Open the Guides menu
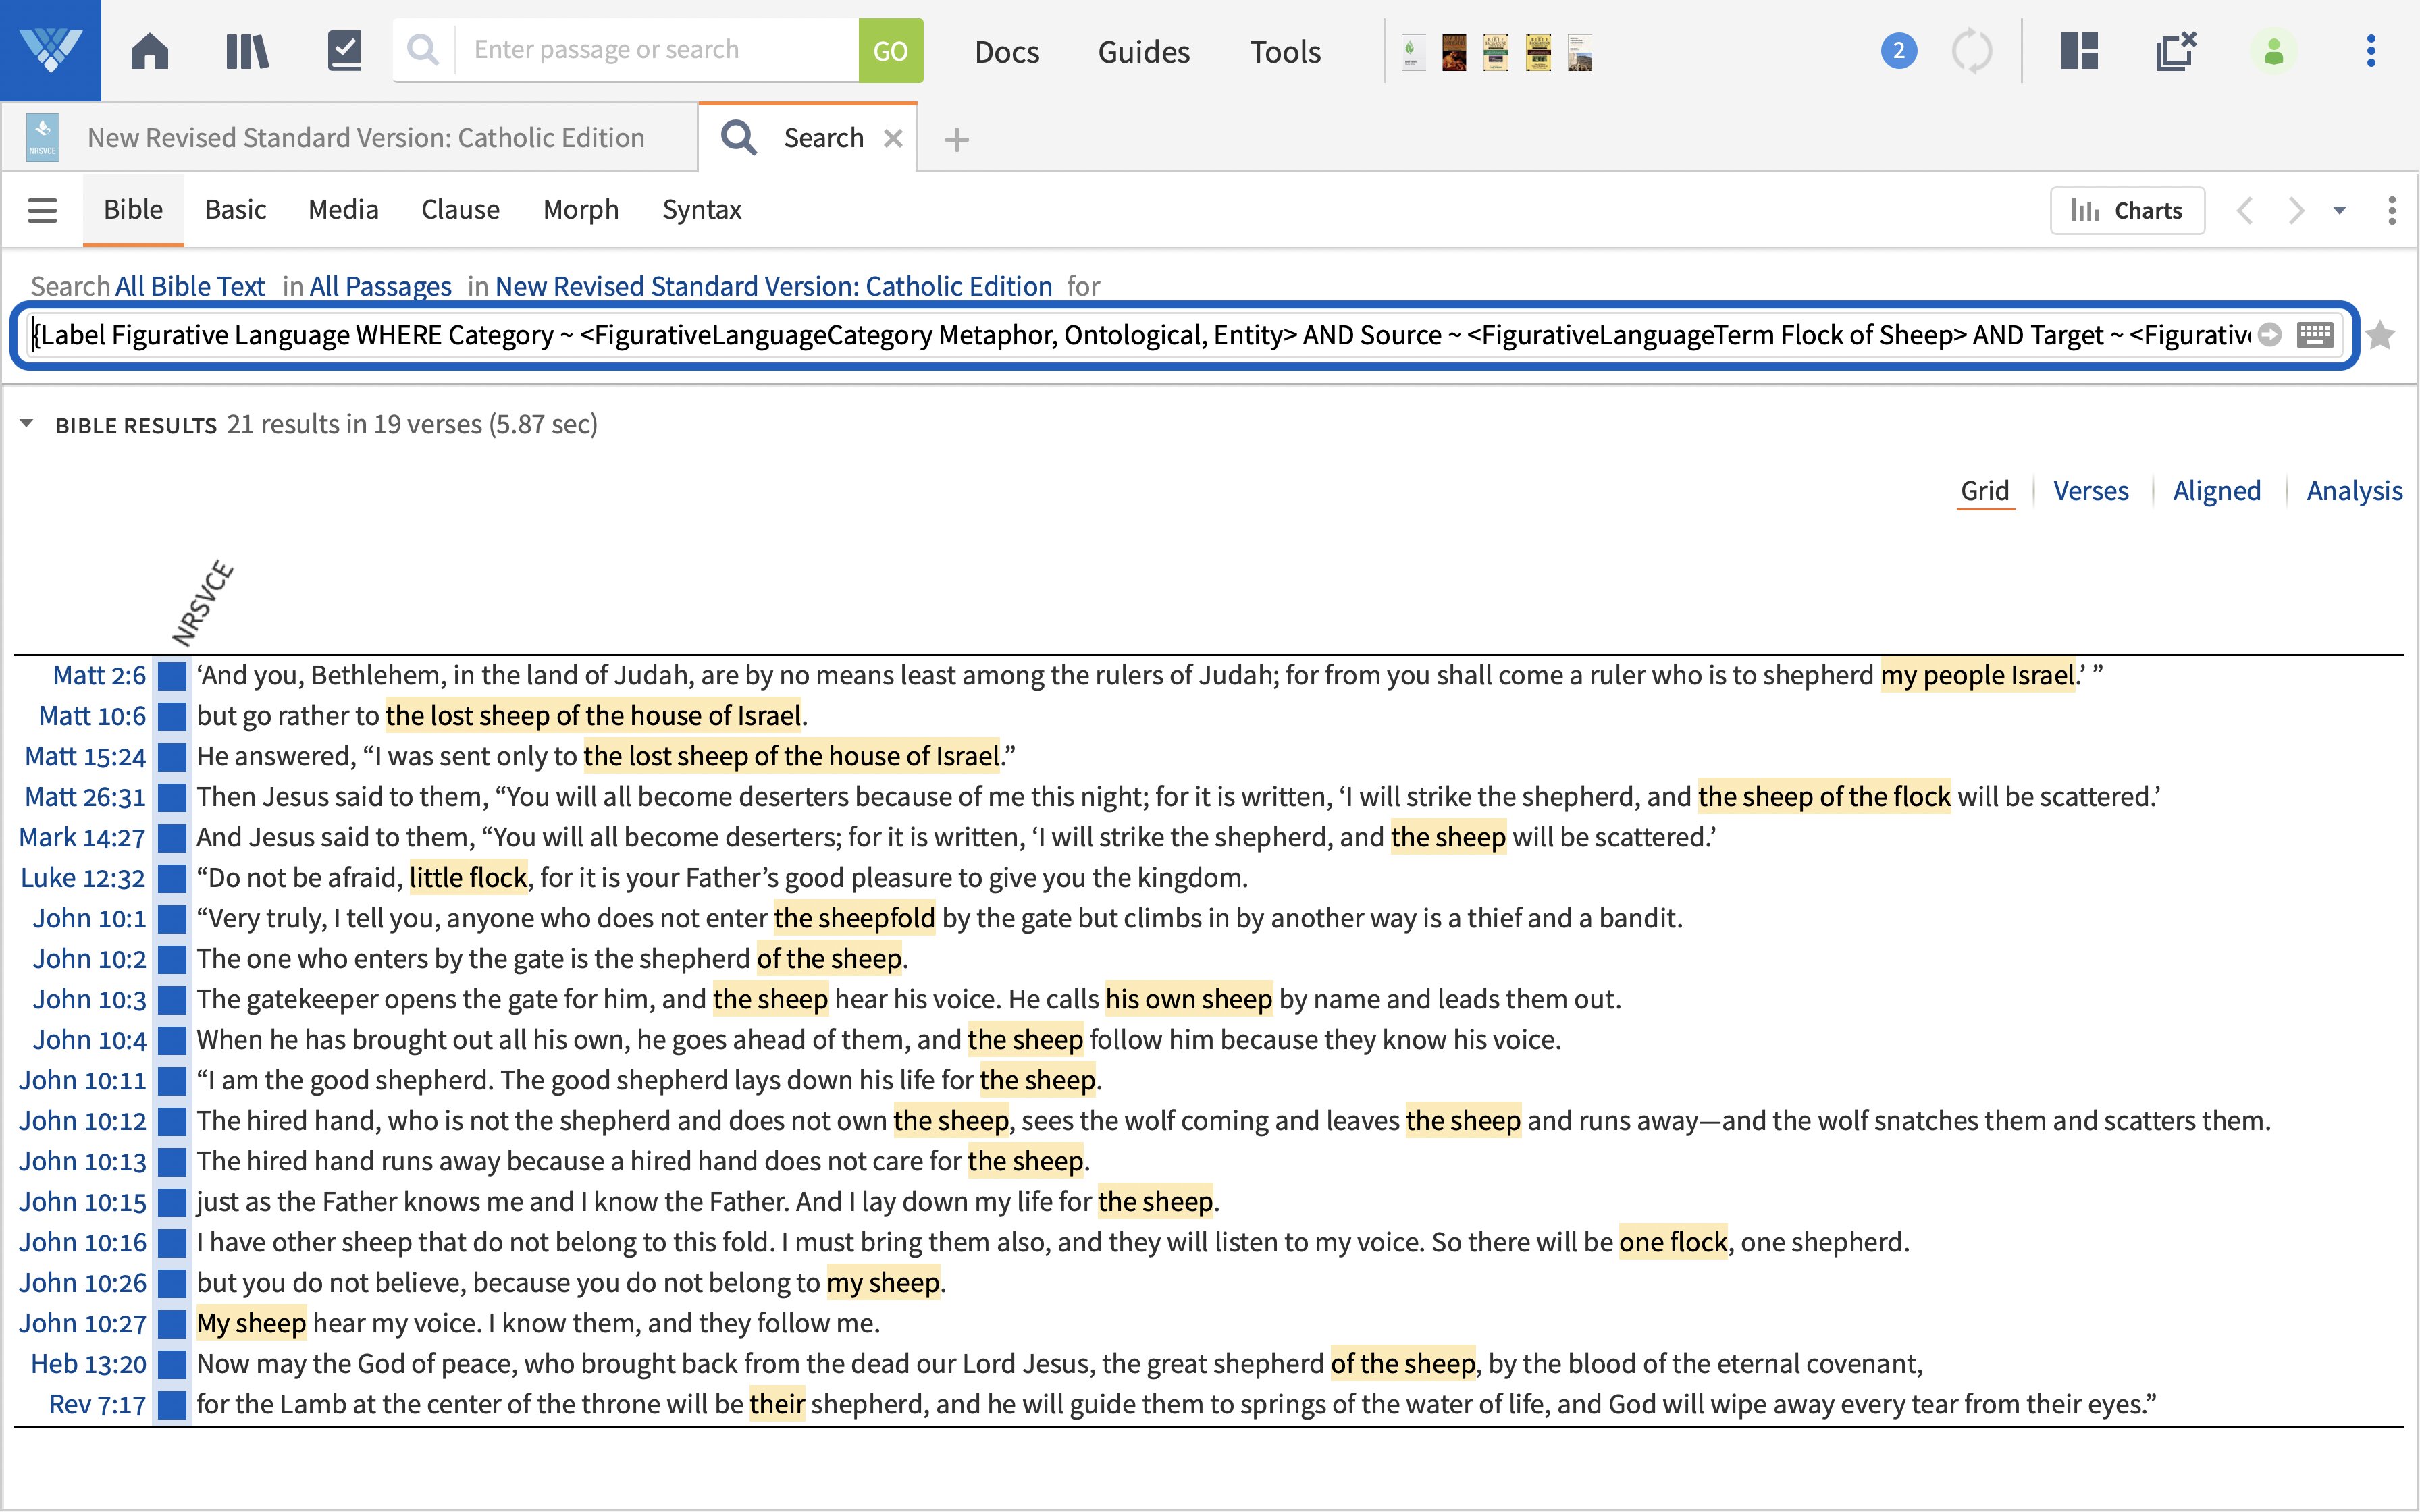This screenshot has width=2420, height=1512. tap(1143, 51)
